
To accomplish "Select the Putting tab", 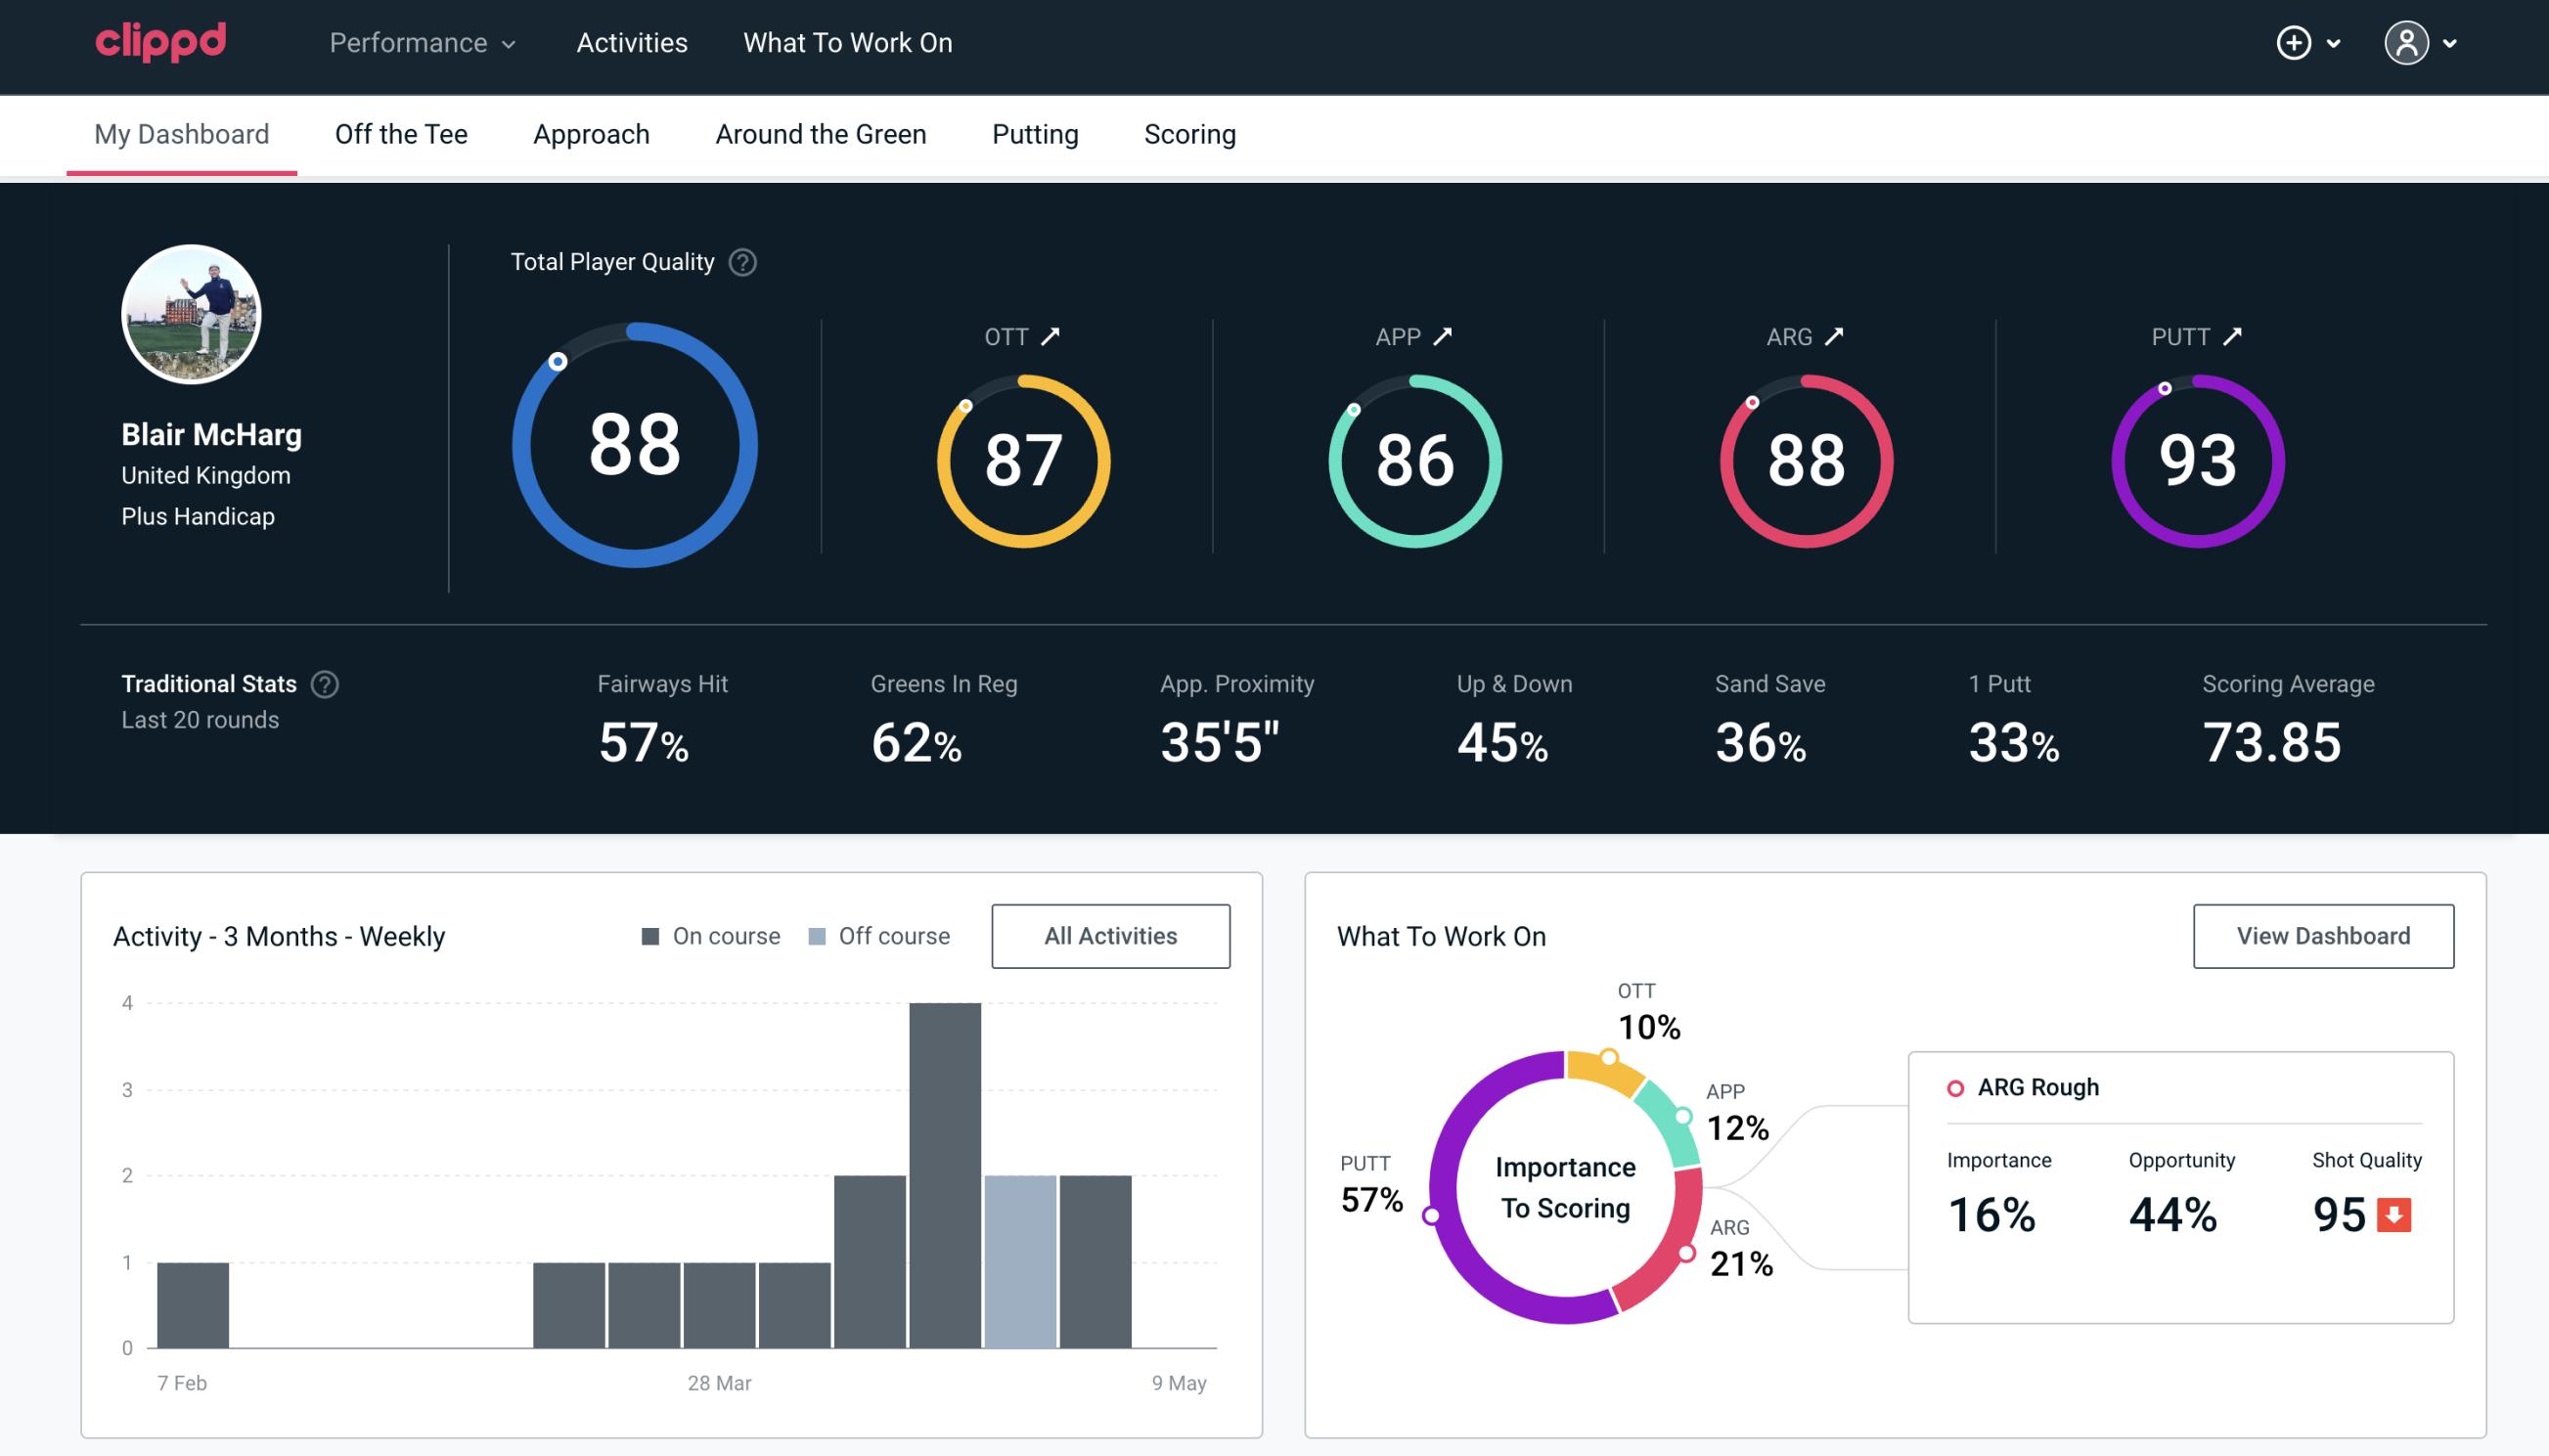I will coord(1033,133).
